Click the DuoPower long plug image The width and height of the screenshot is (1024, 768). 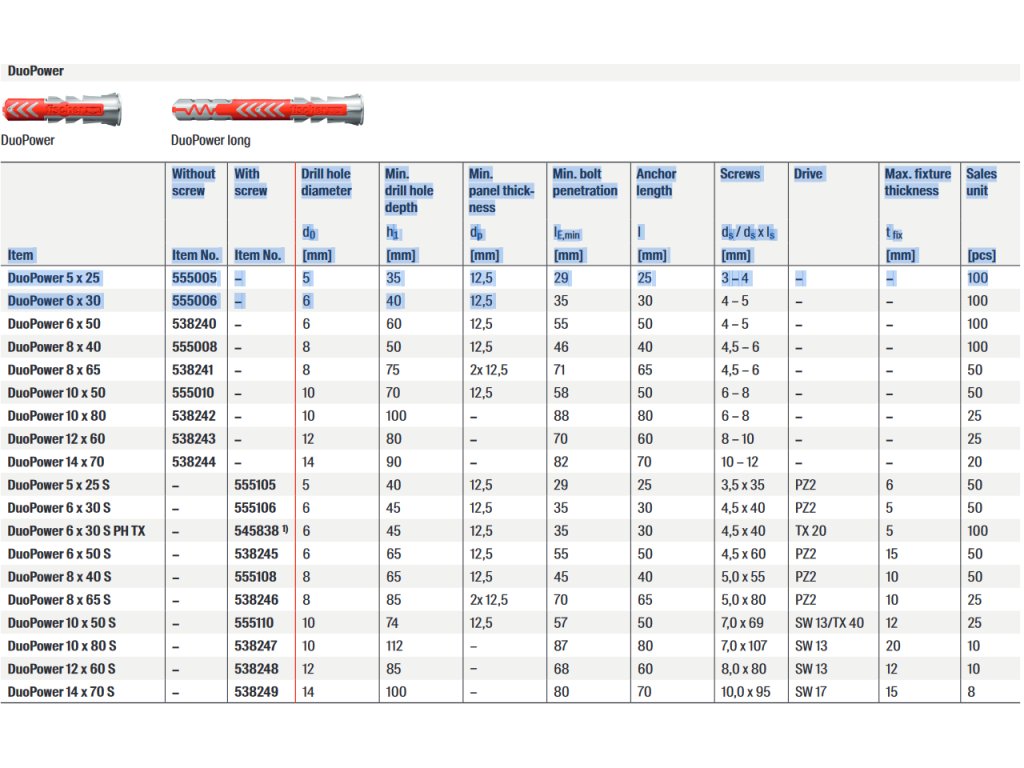pos(267,108)
